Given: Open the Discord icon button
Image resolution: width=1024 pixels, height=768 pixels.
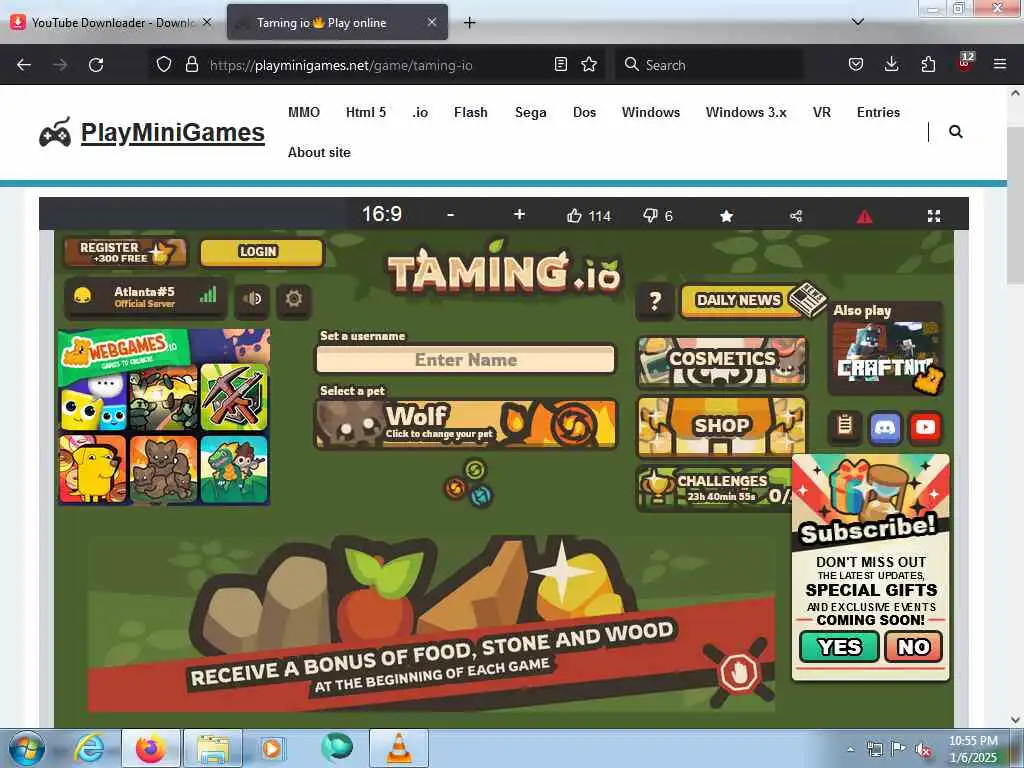Looking at the screenshot, I should coord(885,428).
